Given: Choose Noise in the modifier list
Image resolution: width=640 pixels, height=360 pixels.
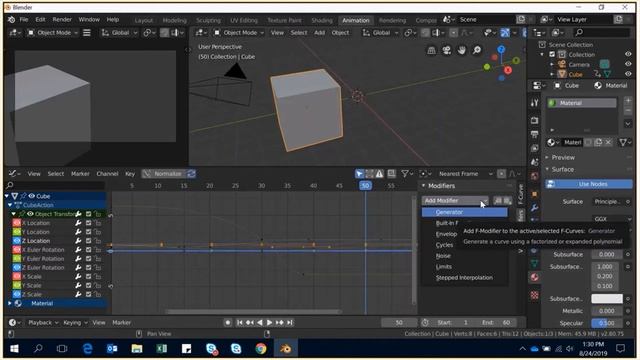Looking at the screenshot, I should tap(443, 256).
